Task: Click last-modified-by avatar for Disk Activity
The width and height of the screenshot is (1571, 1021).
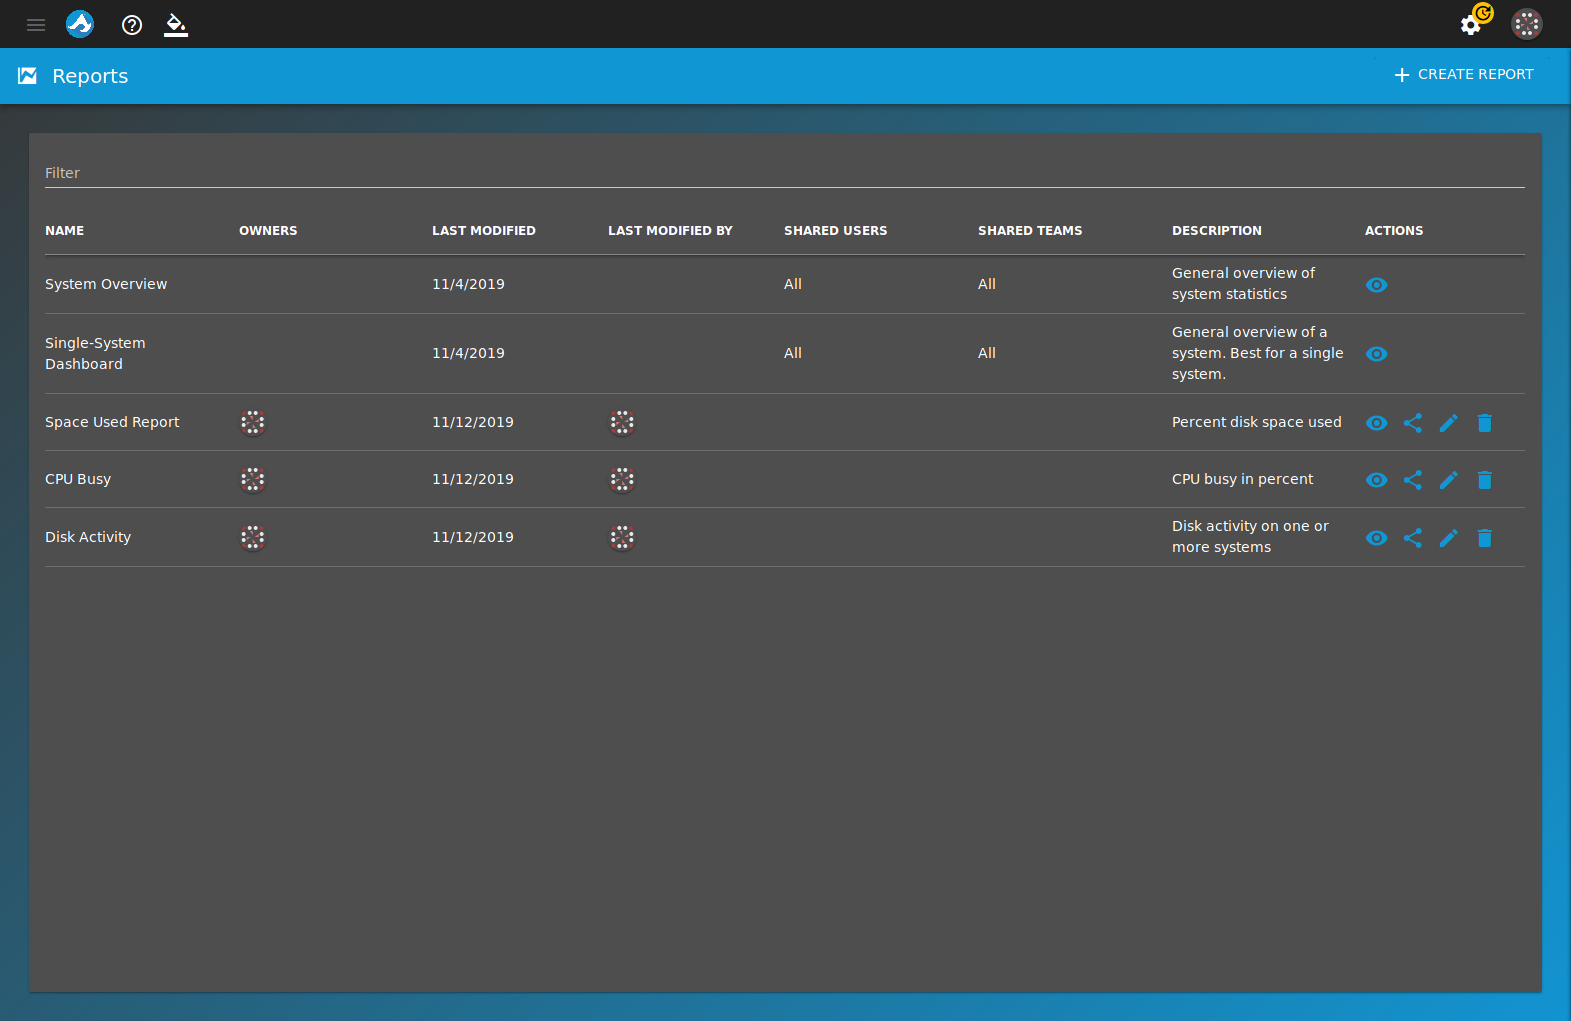Action: click(x=622, y=537)
